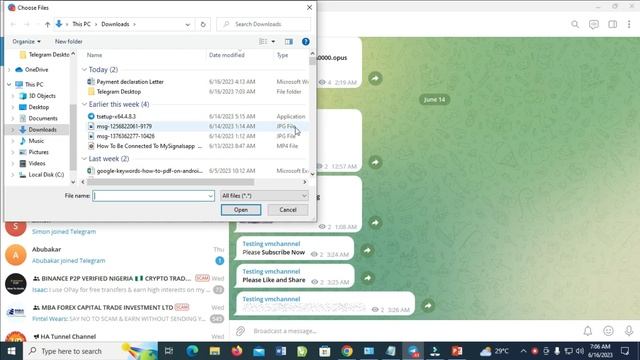The width and height of the screenshot is (640, 360).
Task: Select the msg-1376362277-10426 JPG file
Action: tap(125, 136)
